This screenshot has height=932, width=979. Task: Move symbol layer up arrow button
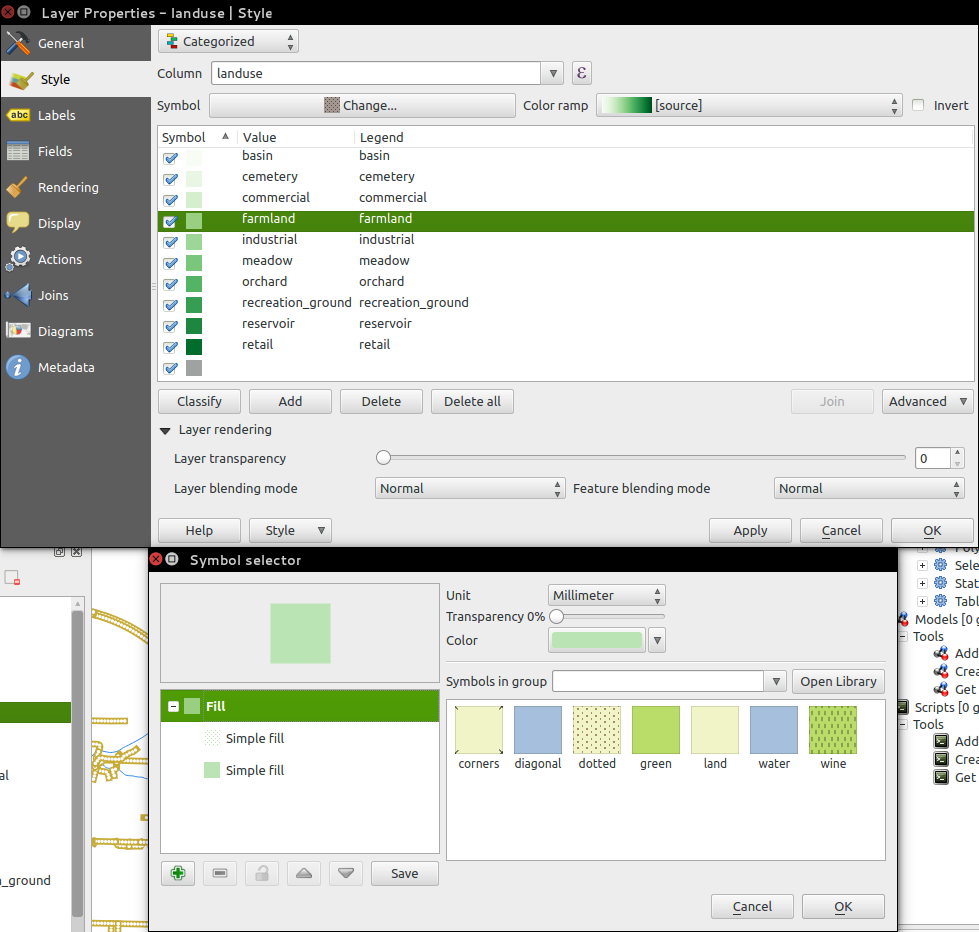tap(304, 873)
